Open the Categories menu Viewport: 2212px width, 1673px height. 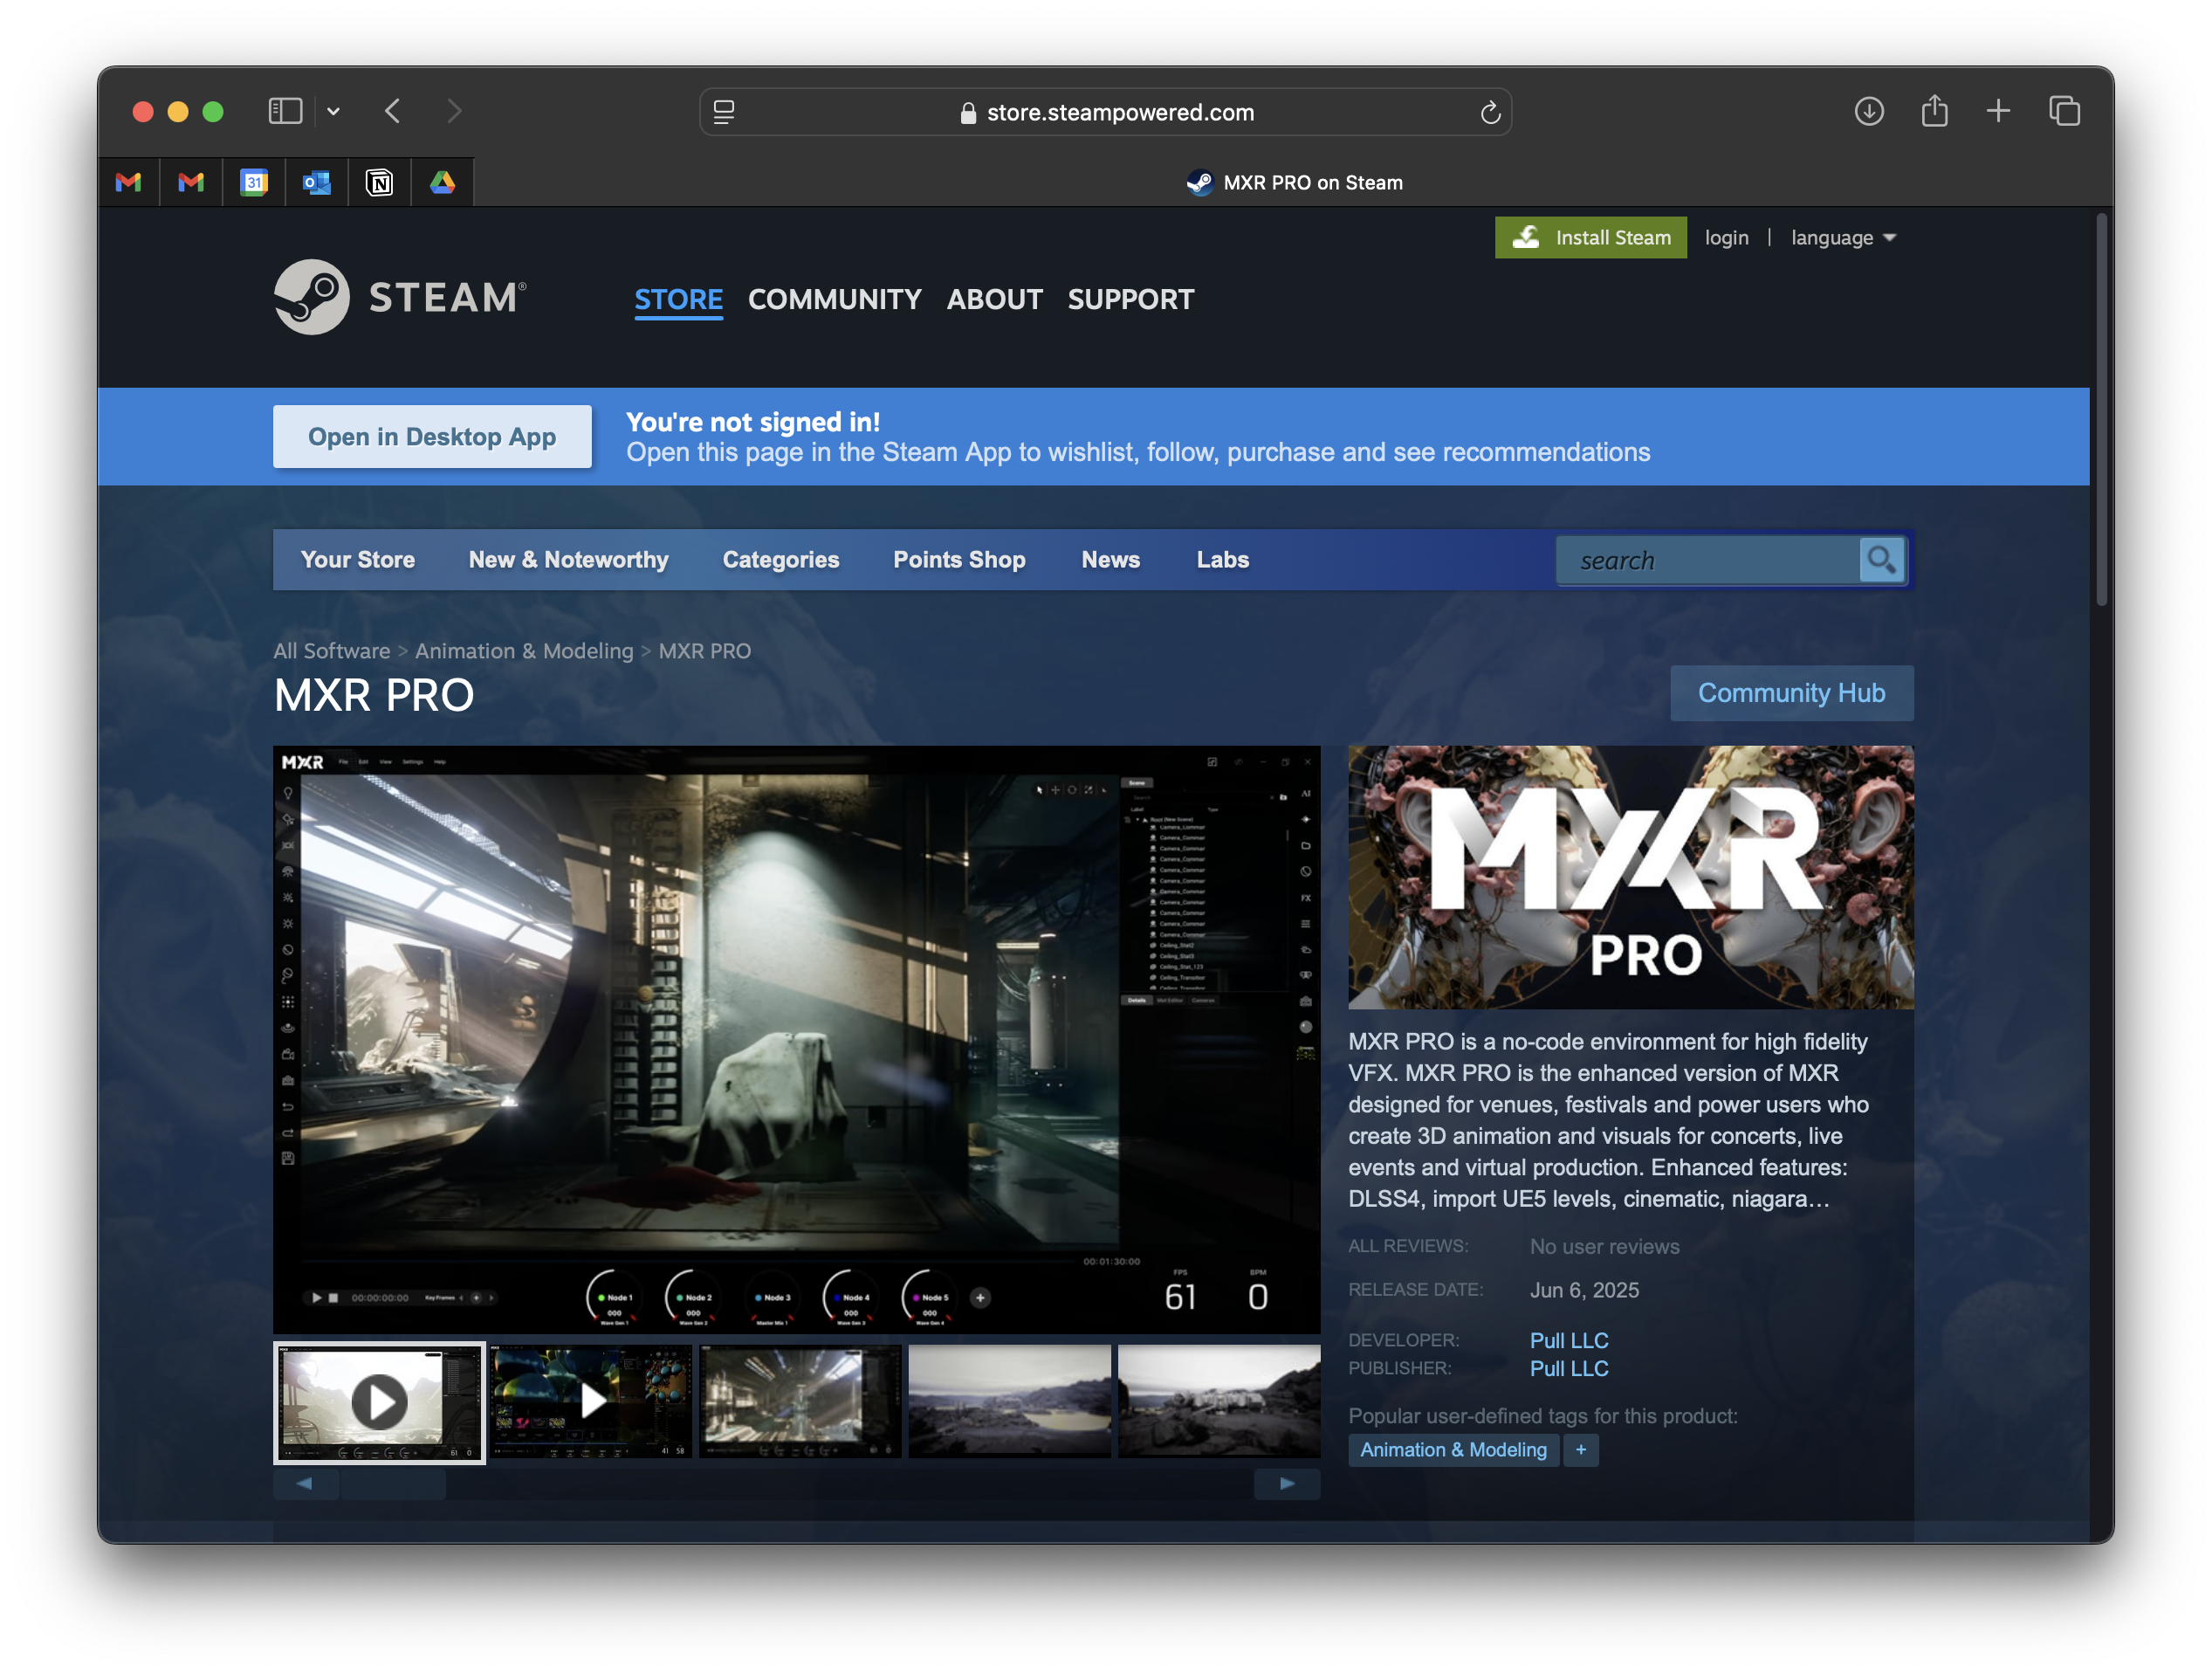click(x=781, y=560)
